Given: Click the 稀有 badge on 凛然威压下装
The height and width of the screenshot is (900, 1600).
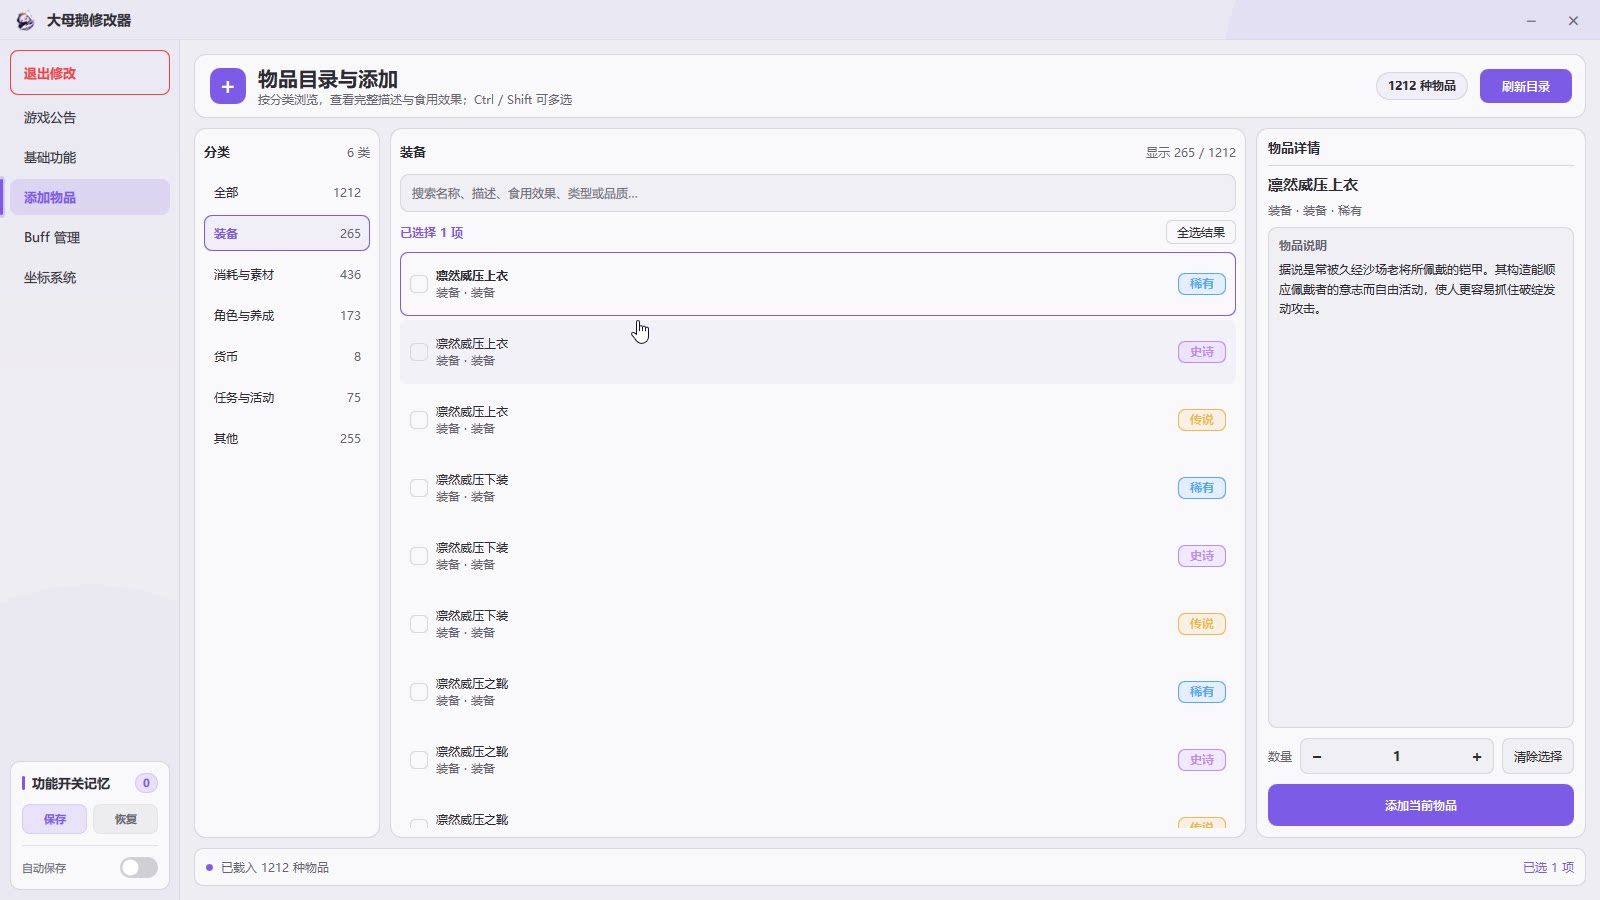Looking at the screenshot, I should point(1201,488).
